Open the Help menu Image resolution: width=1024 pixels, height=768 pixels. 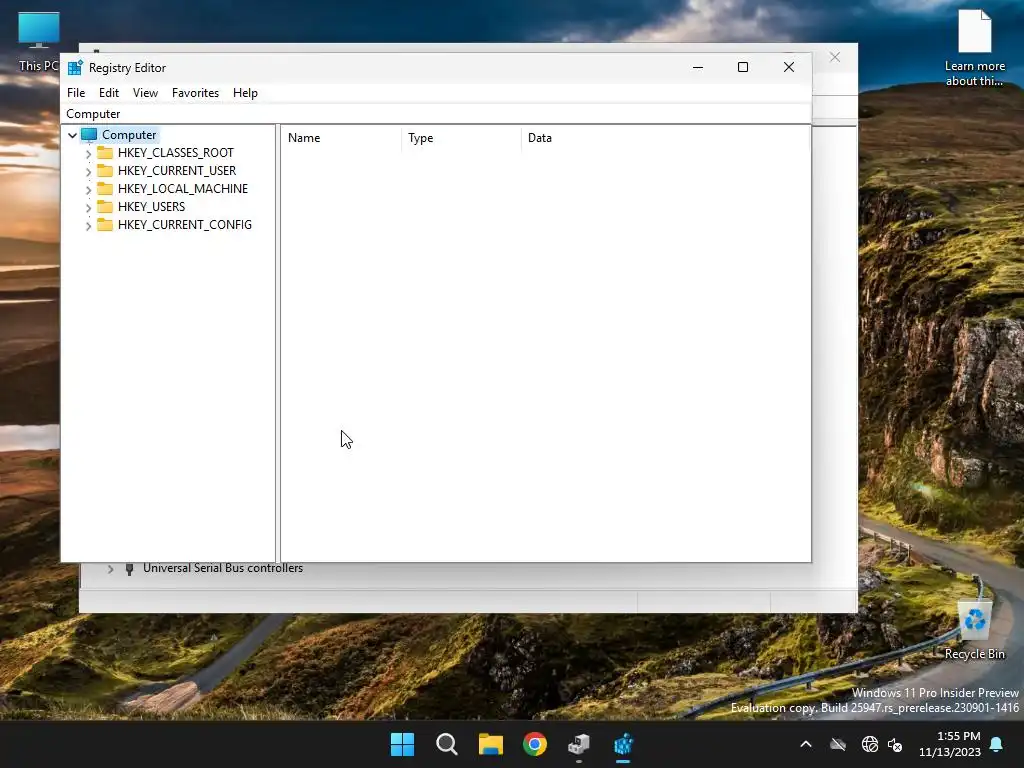coord(245,93)
